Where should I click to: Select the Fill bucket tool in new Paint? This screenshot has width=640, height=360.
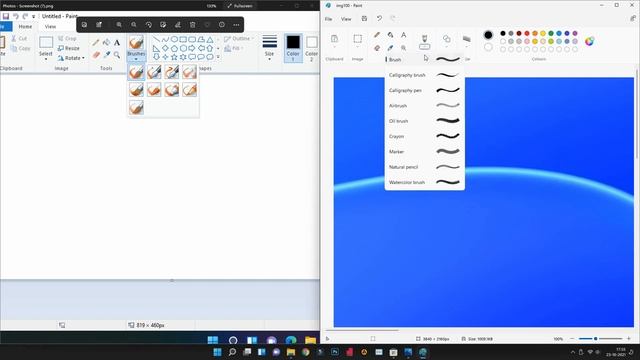(x=390, y=35)
